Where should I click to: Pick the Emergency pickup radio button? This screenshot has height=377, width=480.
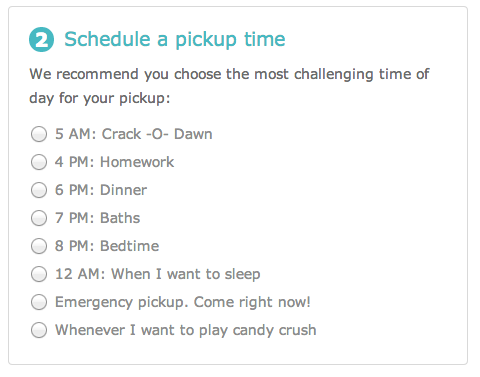pos(39,302)
